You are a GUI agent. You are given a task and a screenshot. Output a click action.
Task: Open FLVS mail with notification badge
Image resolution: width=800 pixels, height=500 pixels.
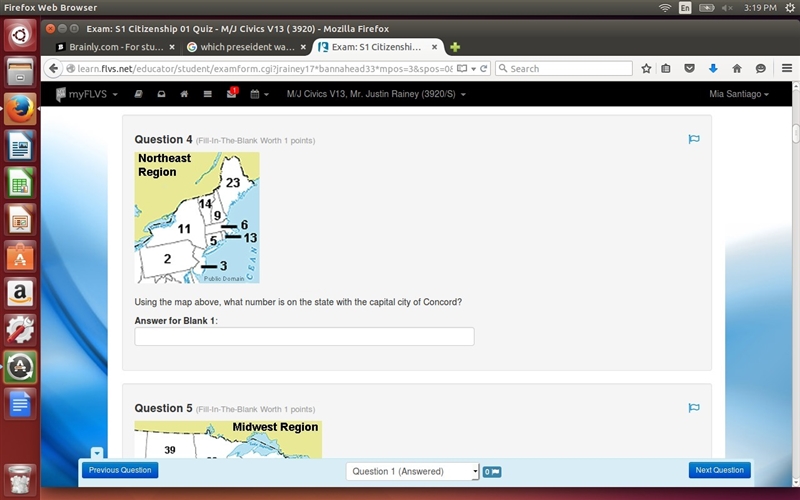click(x=232, y=93)
